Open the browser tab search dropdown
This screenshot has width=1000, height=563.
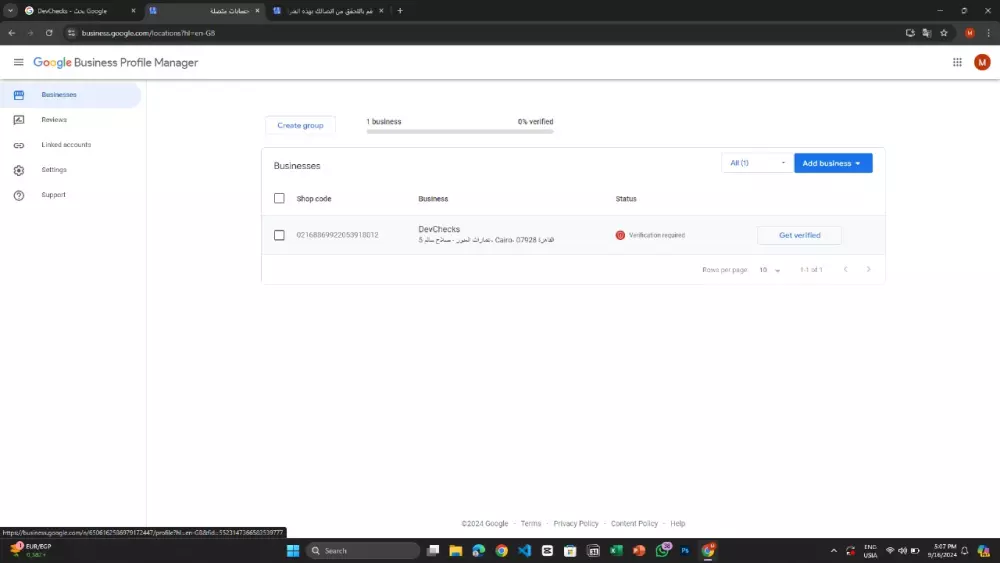pos(10,11)
